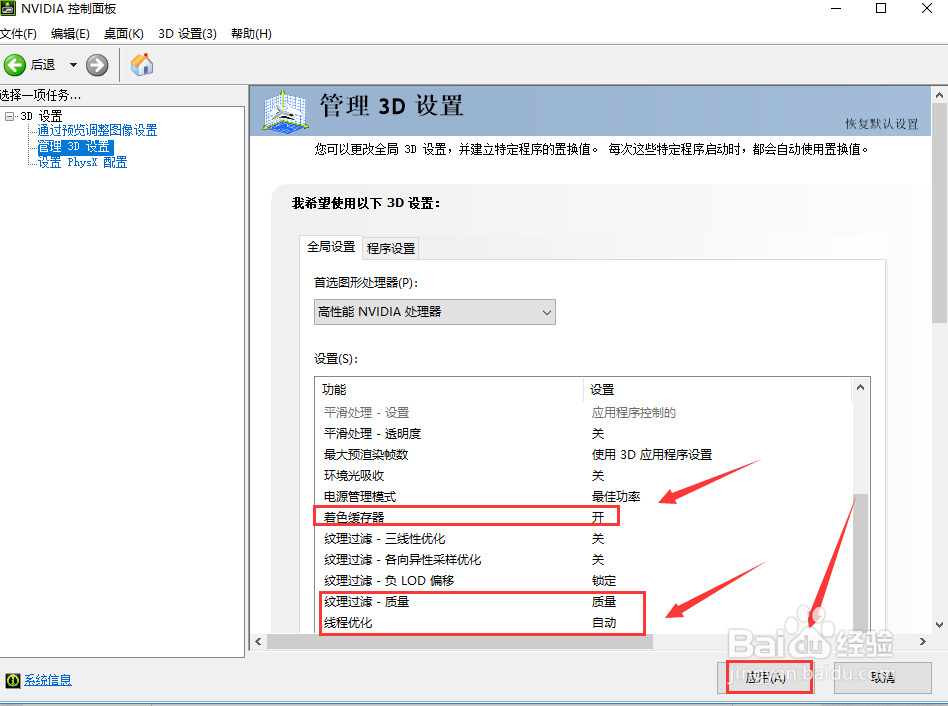Open the 系统信息 link
Screen dimensions: 948x706
pos(48,680)
